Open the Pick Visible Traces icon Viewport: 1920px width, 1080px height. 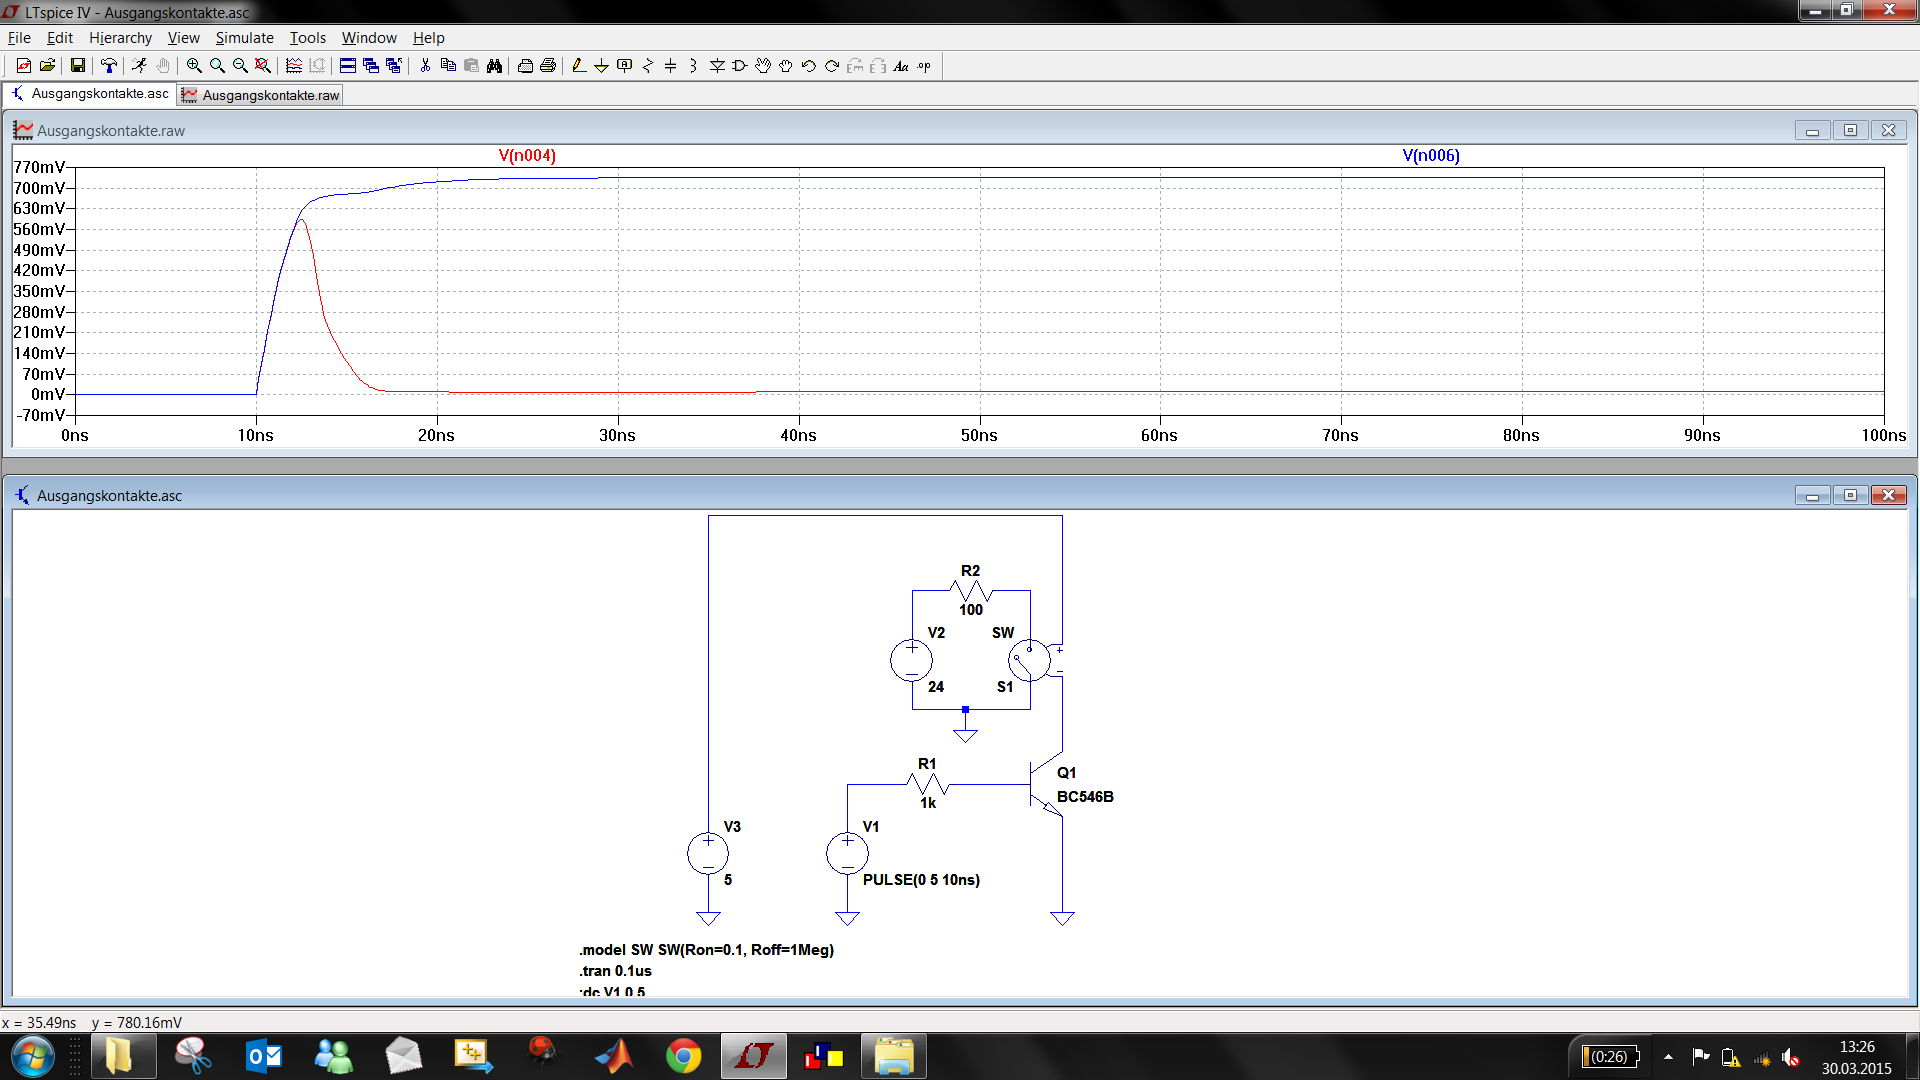click(294, 66)
